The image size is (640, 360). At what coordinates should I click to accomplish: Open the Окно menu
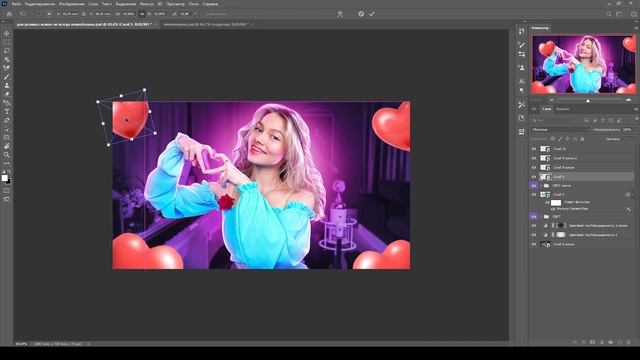pos(193,4)
